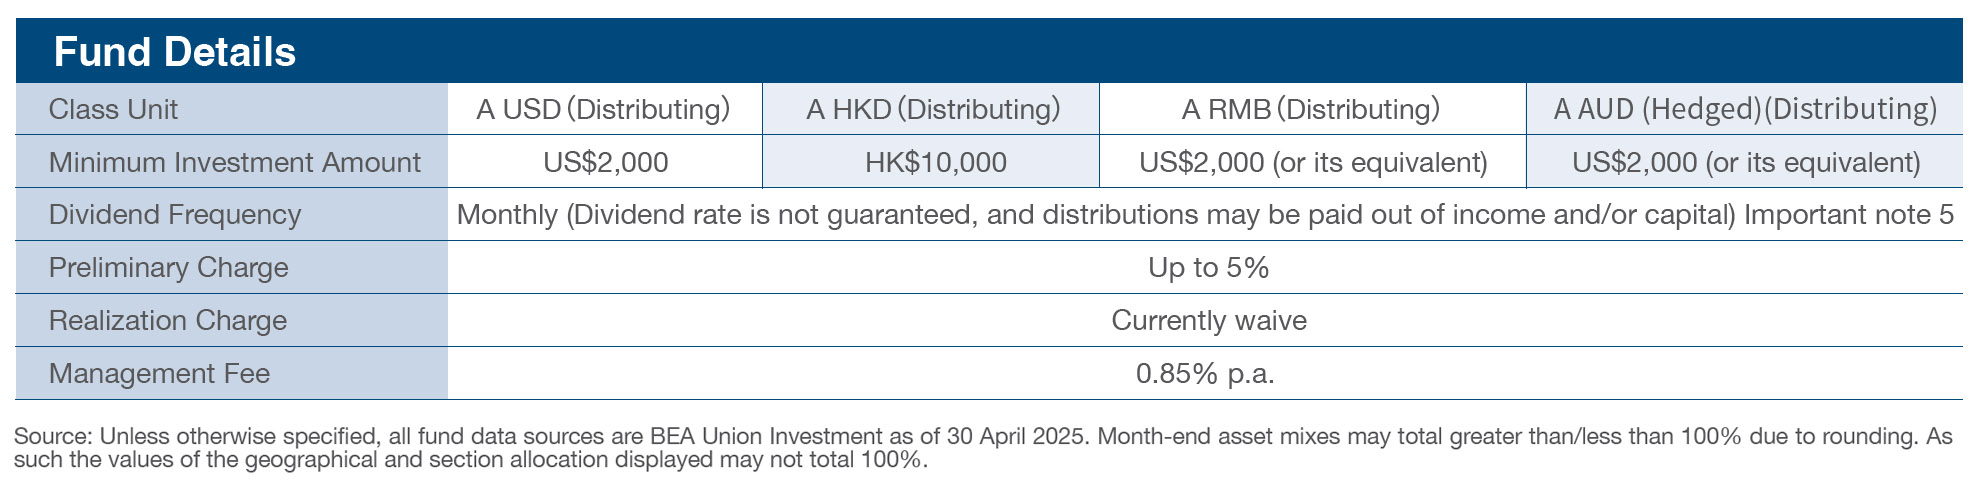Click the Up to 5% value
The height and width of the screenshot is (483, 1984).
1208,268
